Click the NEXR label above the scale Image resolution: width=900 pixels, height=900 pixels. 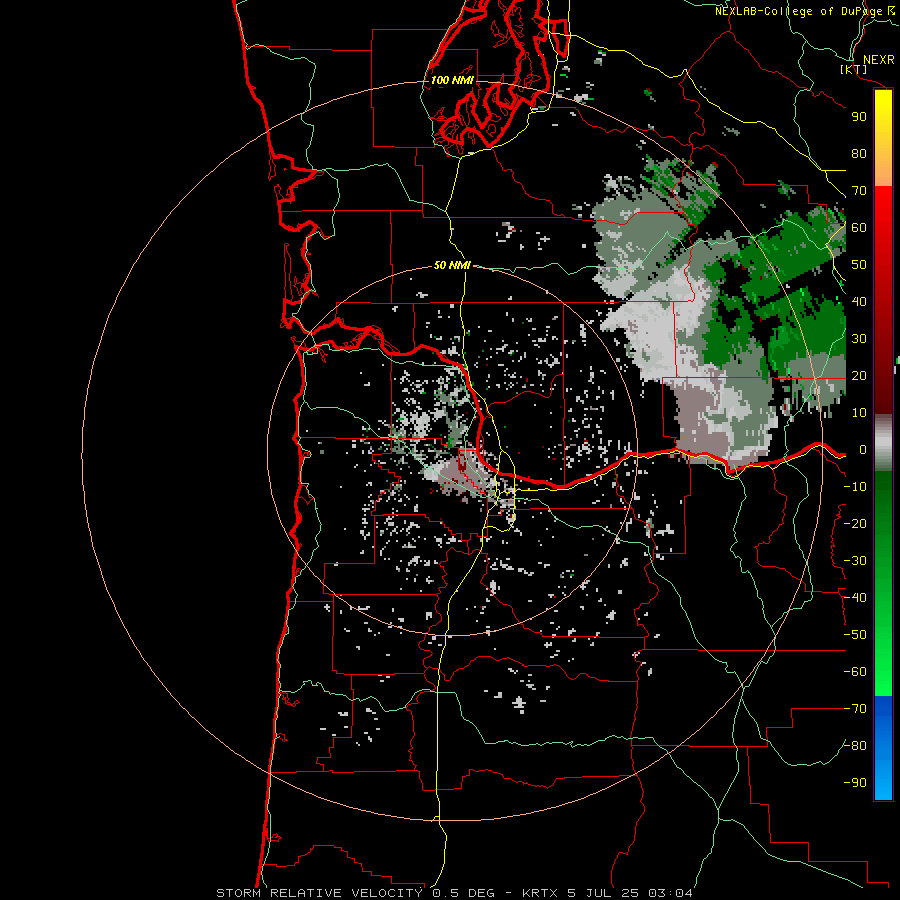[x=878, y=60]
